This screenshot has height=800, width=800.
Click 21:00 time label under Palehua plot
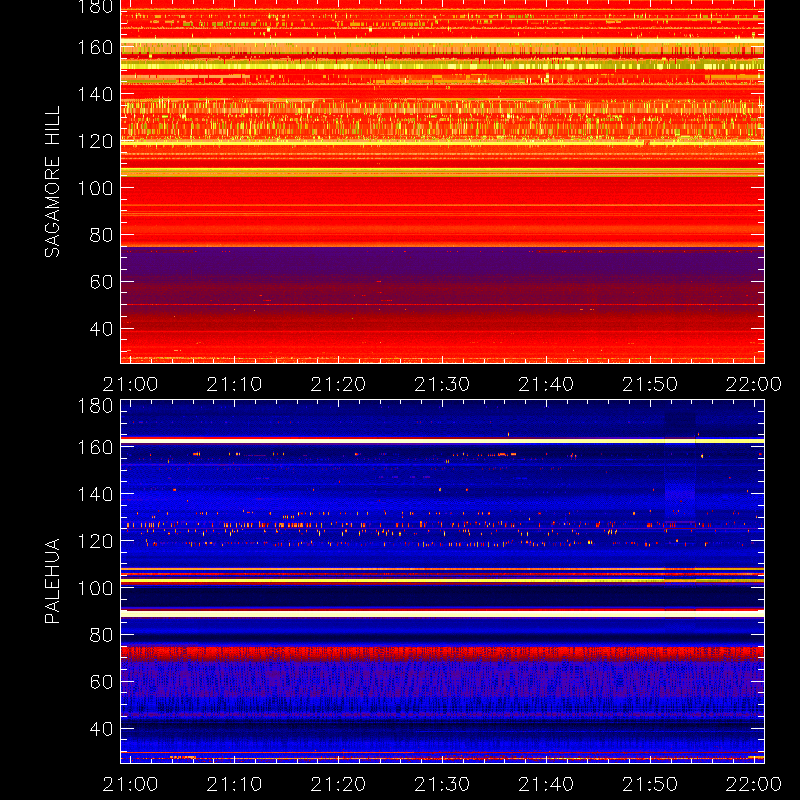130,784
